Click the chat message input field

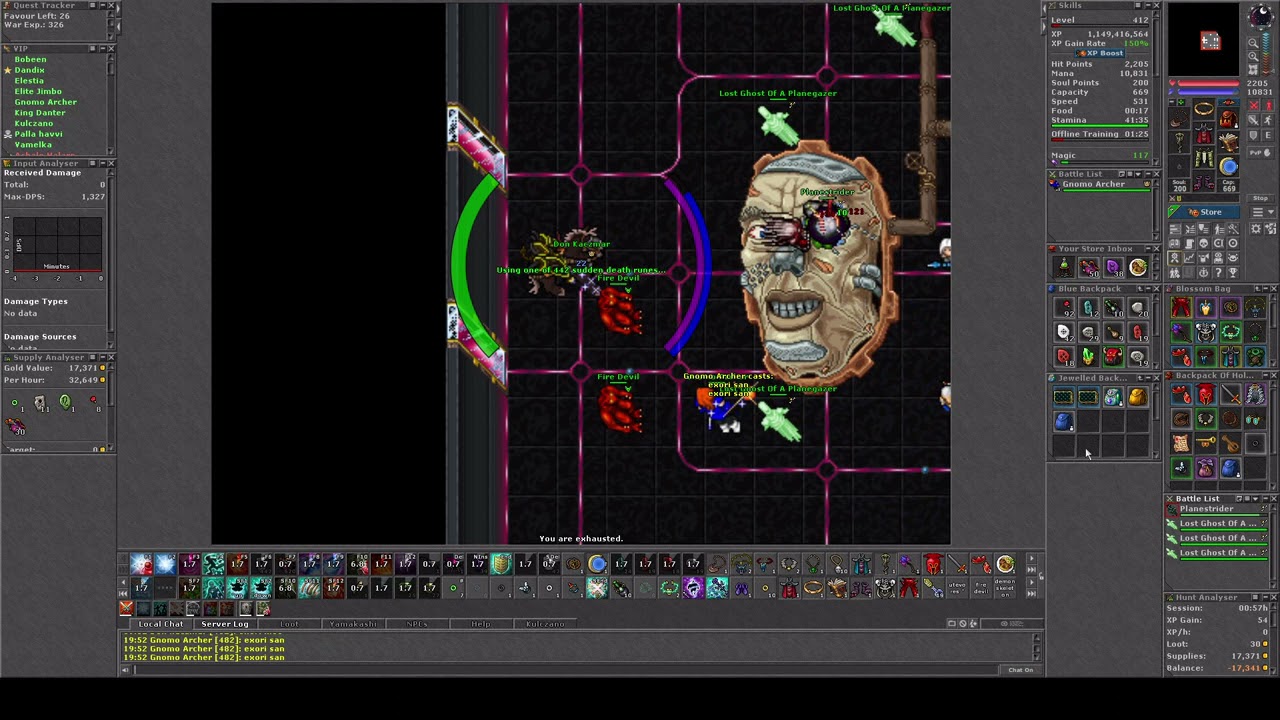[x=565, y=670]
